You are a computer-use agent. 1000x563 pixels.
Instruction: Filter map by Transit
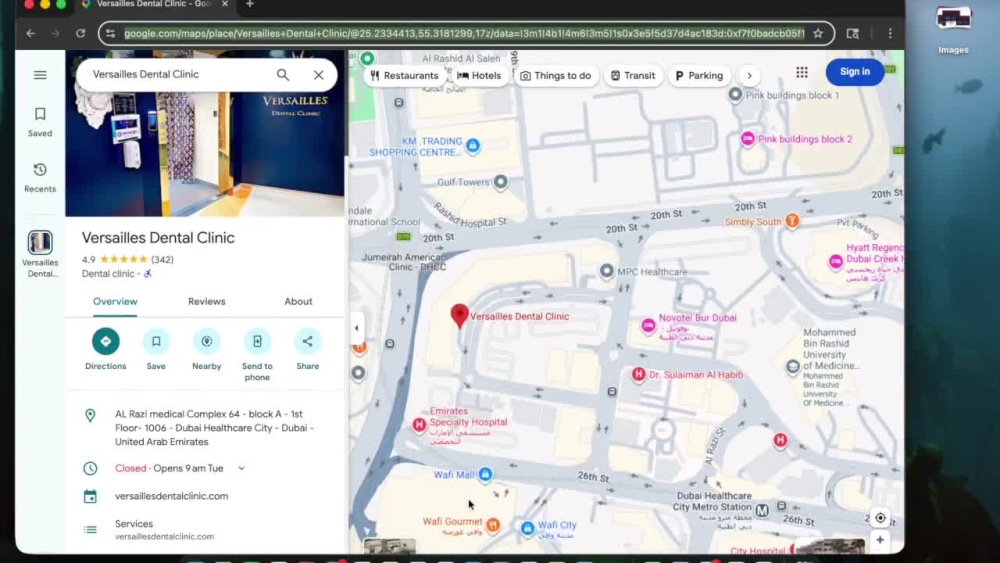click(633, 76)
